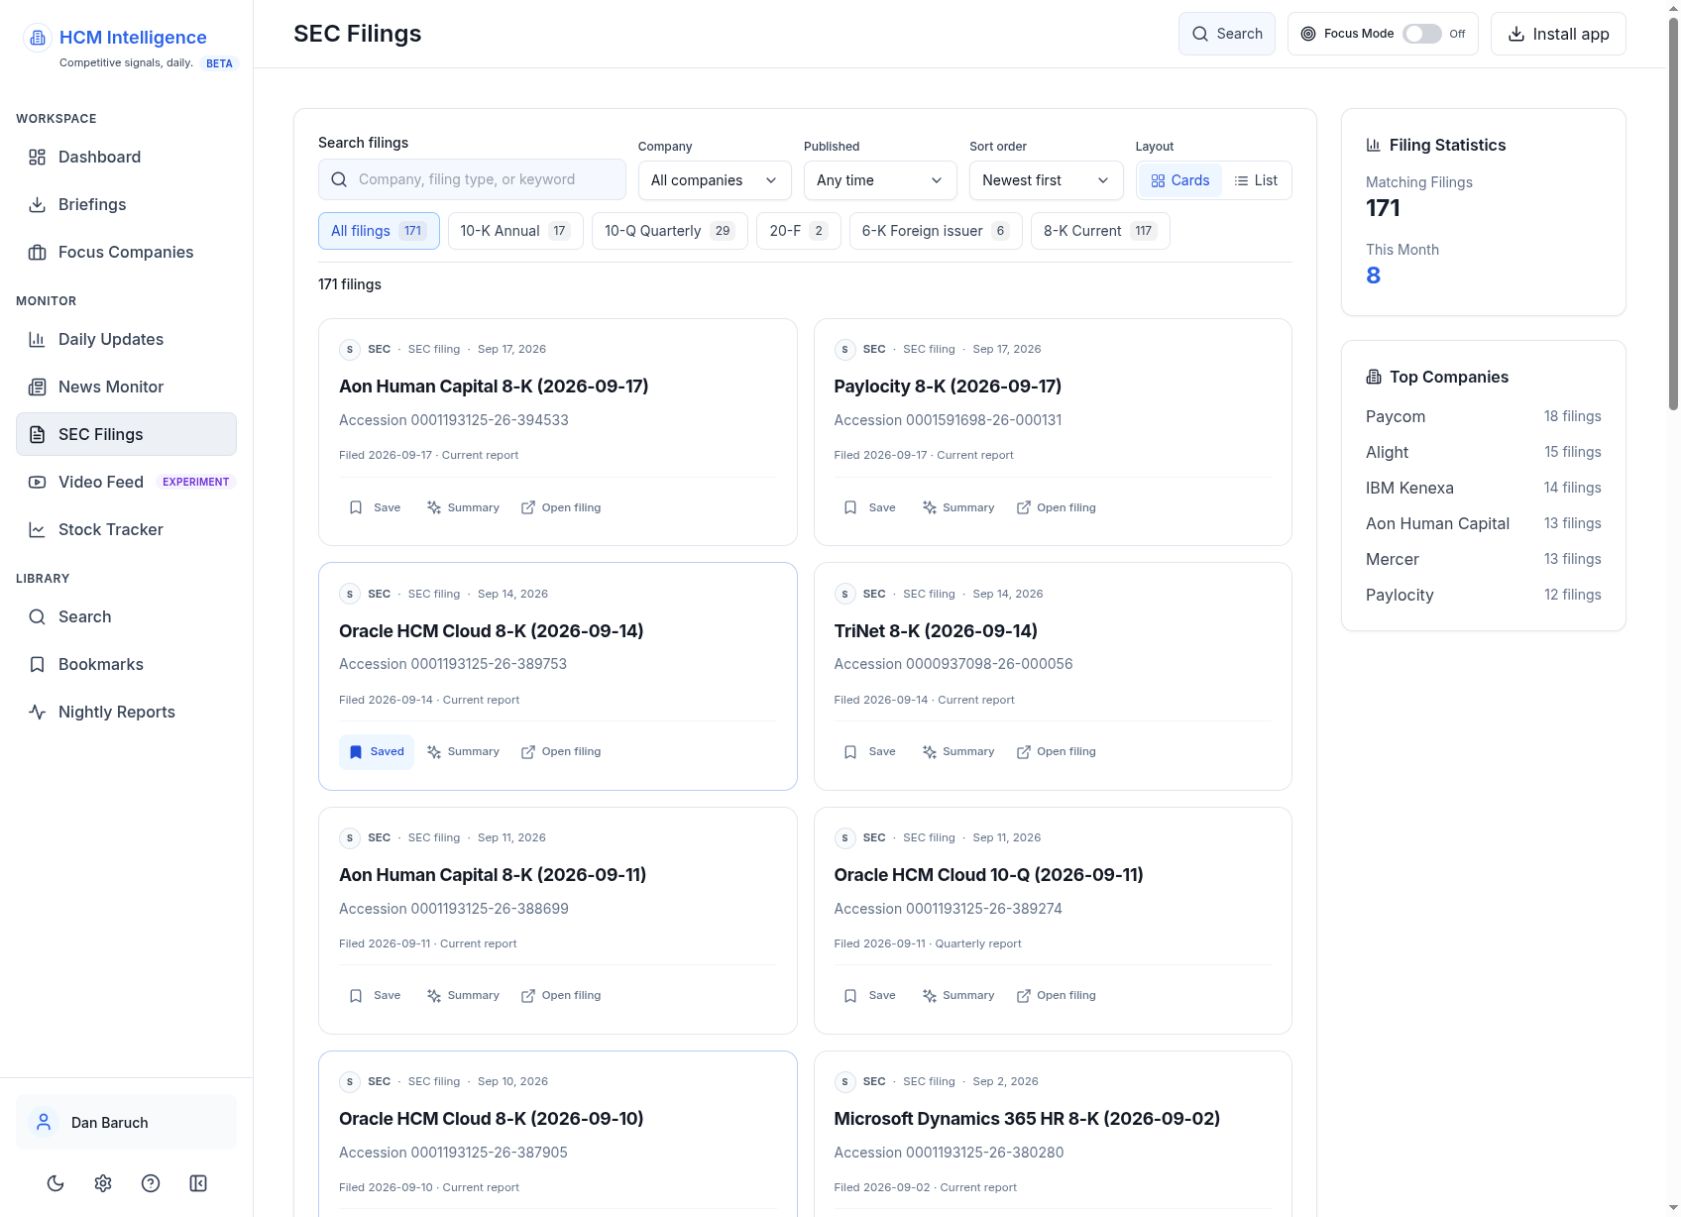Image resolution: width=1681 pixels, height=1217 pixels.
Task: Filter by 20-F filings
Action: click(798, 231)
